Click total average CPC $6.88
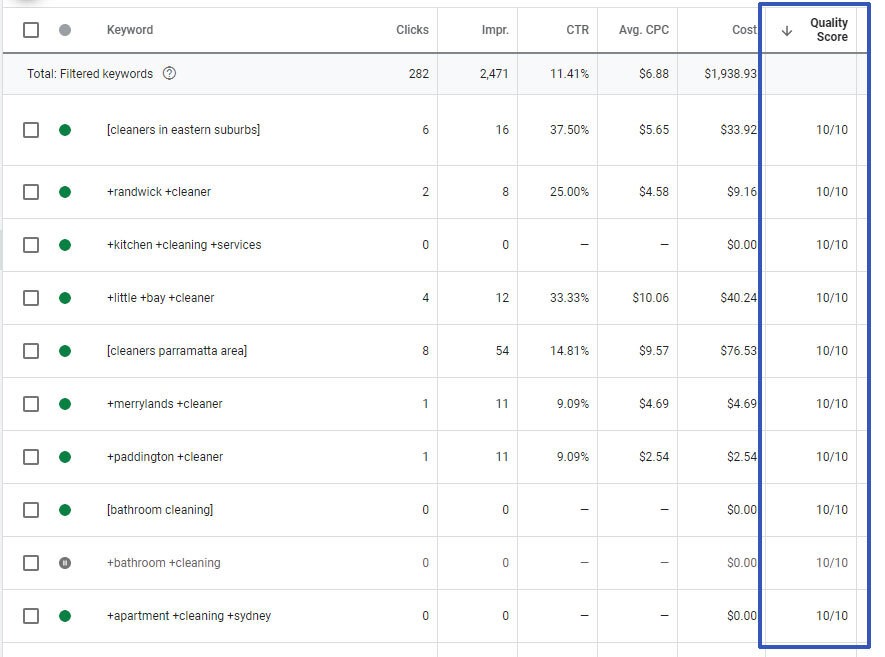Screen dimensions: 885x657 pos(654,74)
